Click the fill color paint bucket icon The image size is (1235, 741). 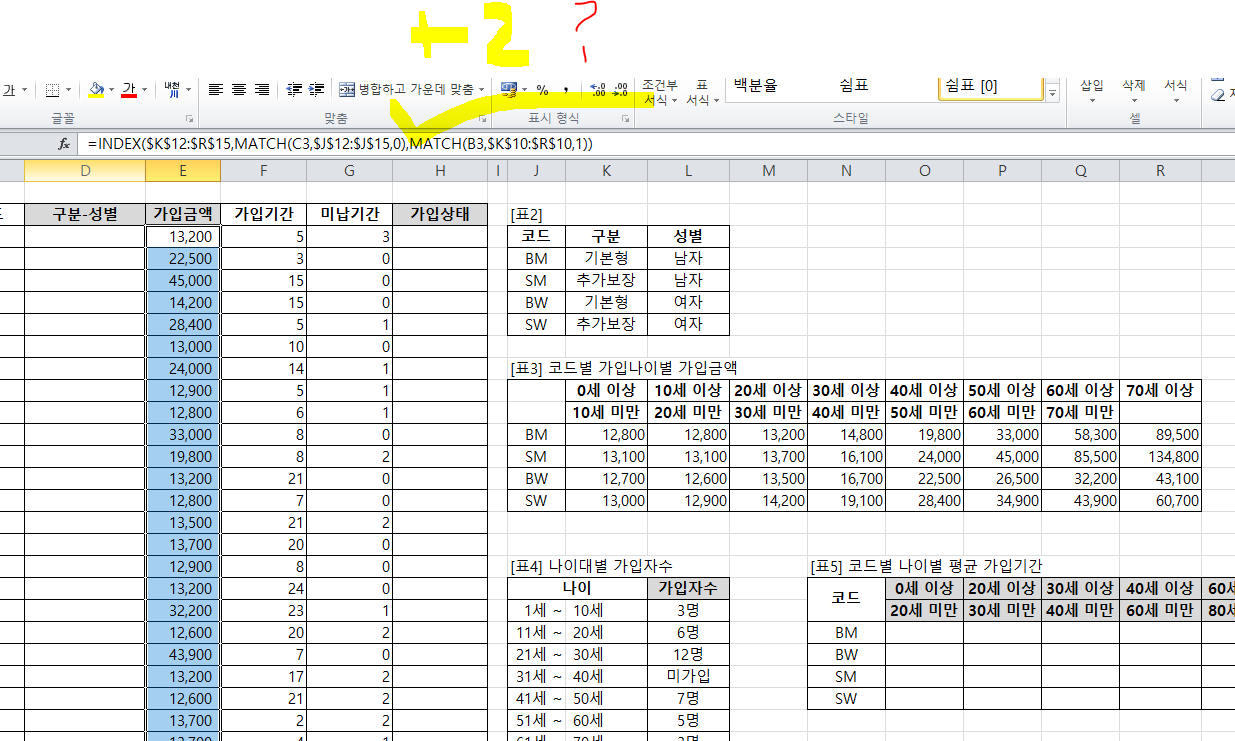pyautogui.click(x=95, y=90)
